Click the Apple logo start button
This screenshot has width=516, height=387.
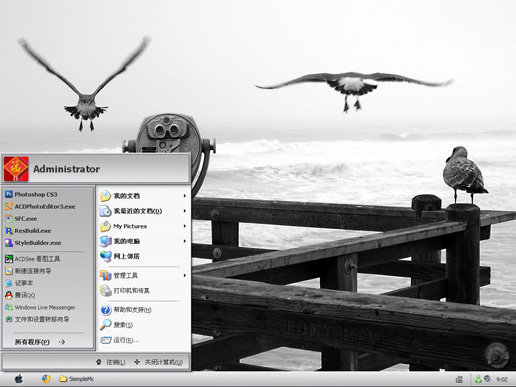19,379
